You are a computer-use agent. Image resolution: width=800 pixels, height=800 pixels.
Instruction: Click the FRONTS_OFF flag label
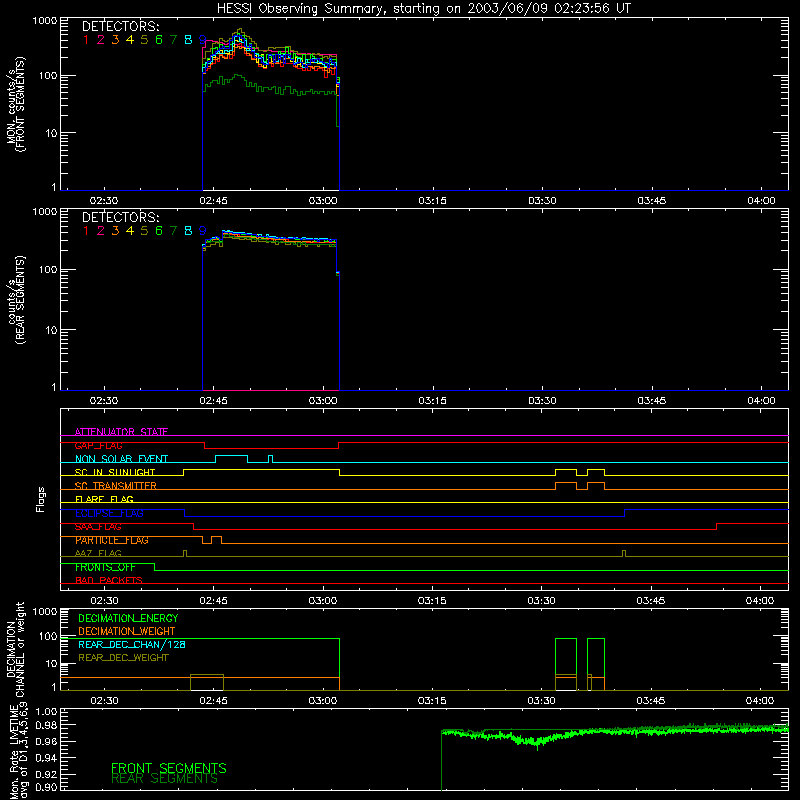point(105,567)
